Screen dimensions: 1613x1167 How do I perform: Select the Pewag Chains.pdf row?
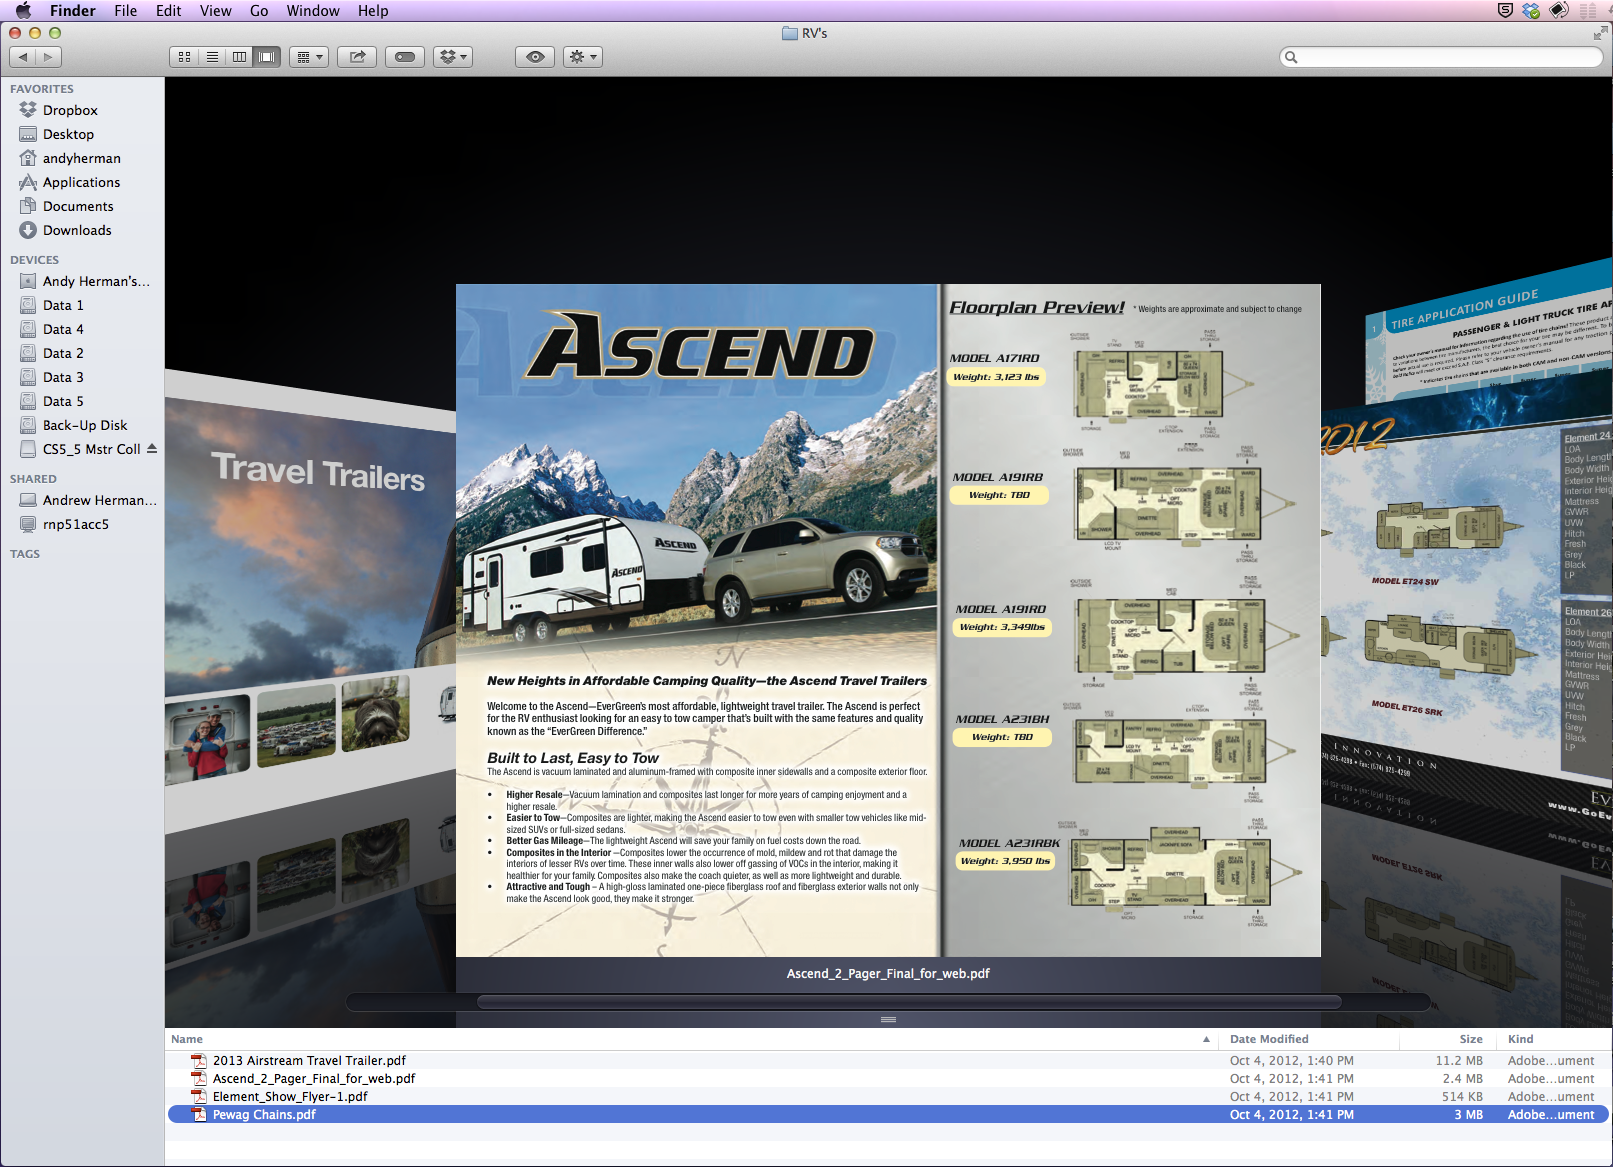888,1115
